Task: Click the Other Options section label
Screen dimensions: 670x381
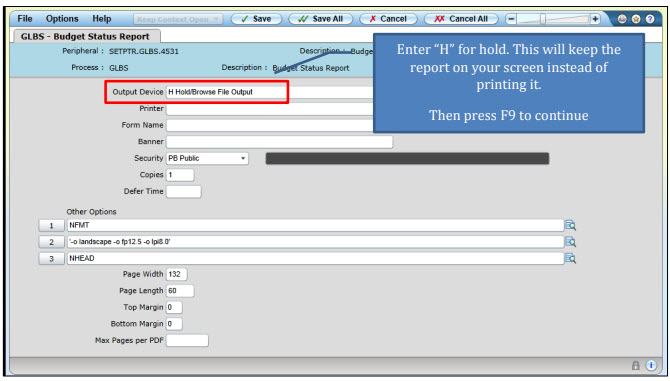Action: coord(91,211)
